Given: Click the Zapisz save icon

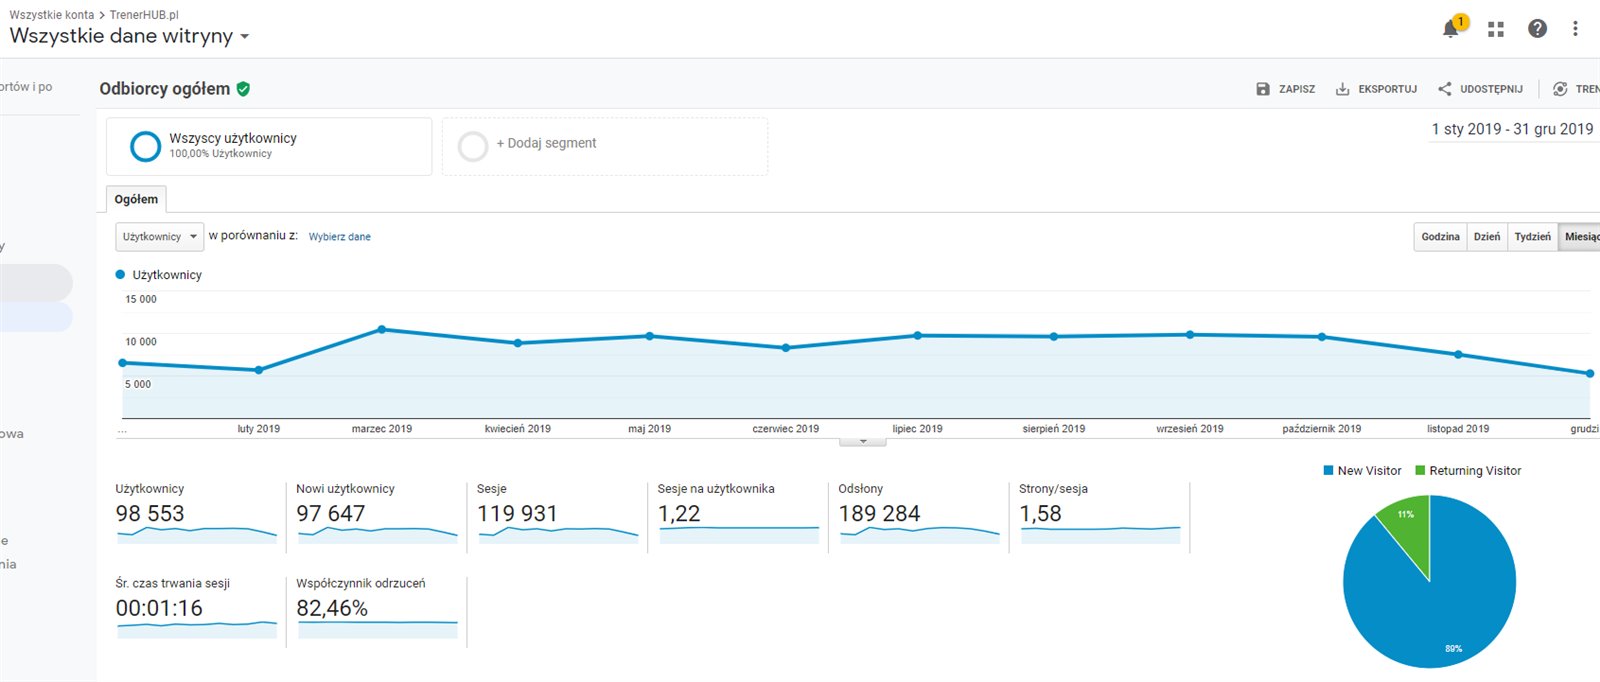Looking at the screenshot, I should coord(1263,89).
